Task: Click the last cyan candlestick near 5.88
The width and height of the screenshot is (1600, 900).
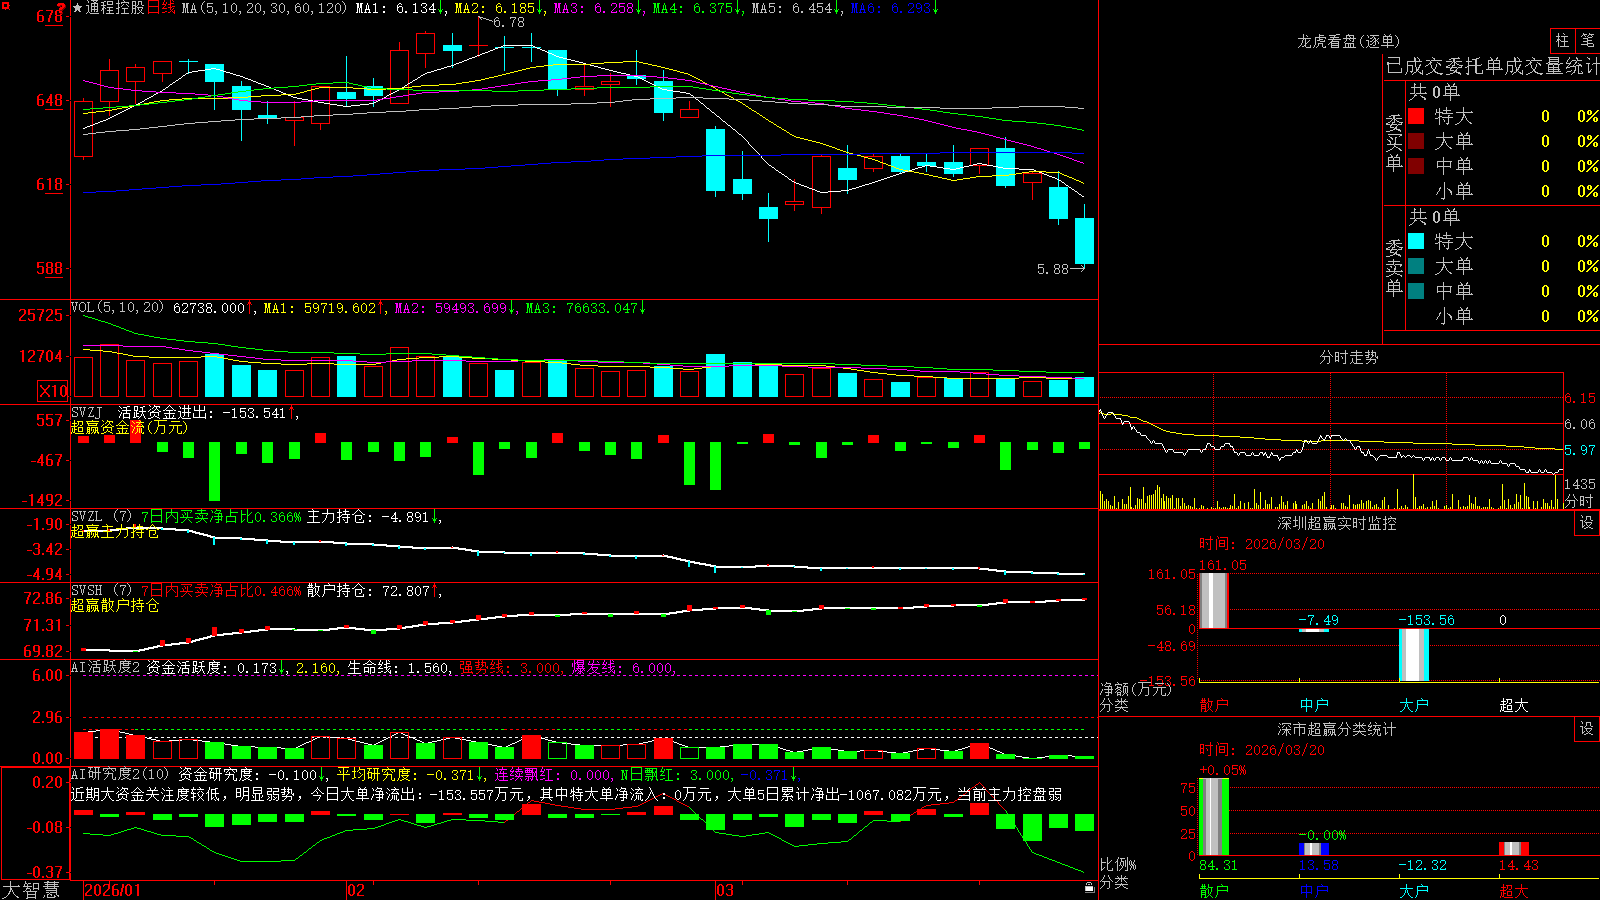Action: point(1084,240)
